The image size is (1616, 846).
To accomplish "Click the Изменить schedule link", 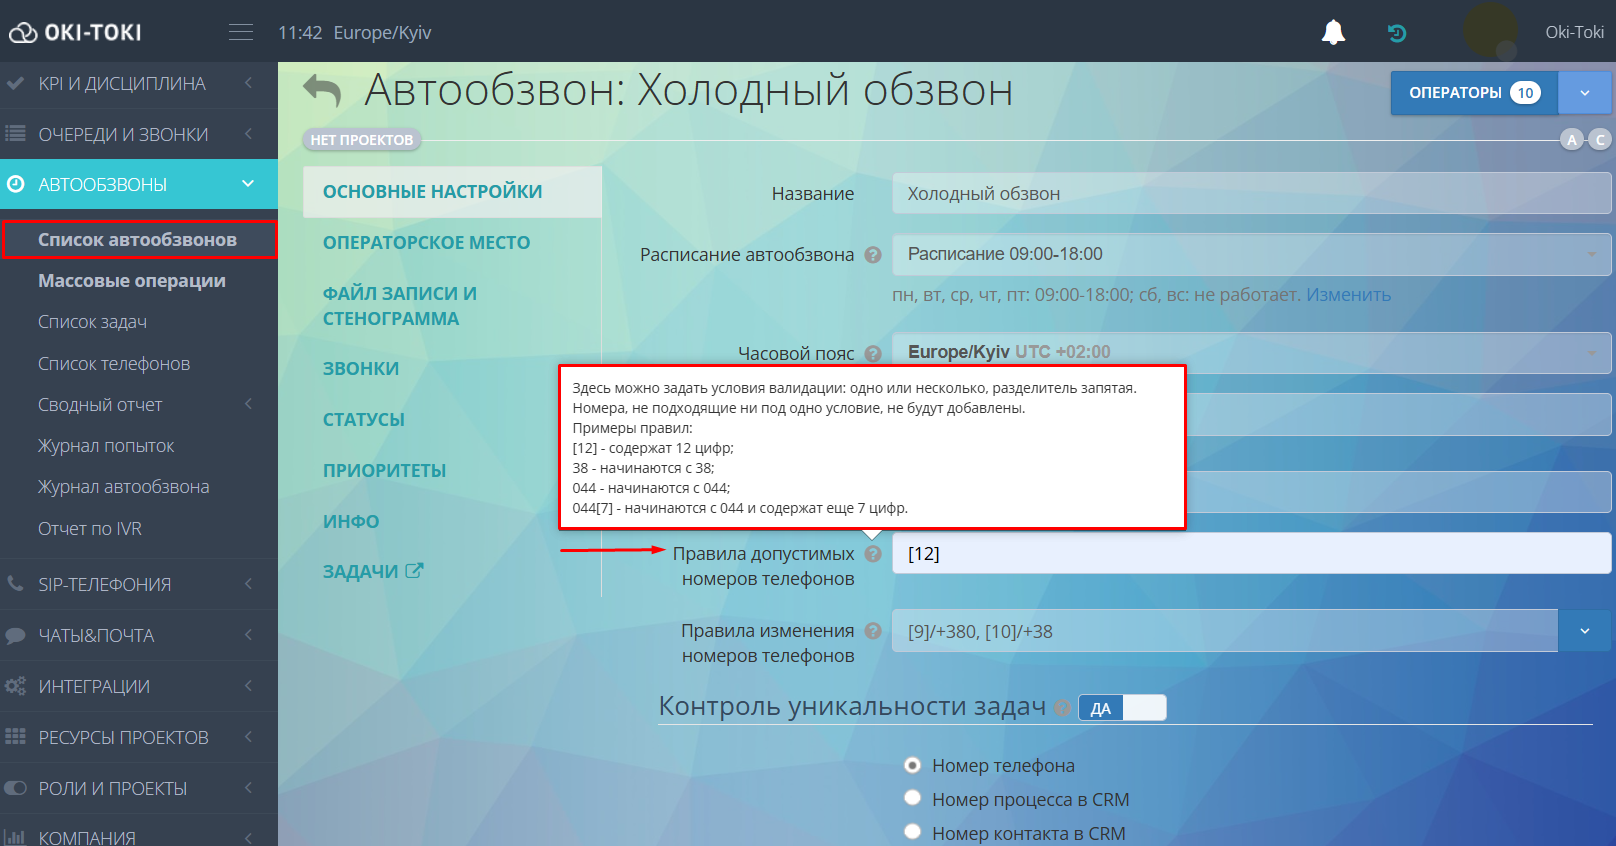I will pyautogui.click(x=1348, y=295).
